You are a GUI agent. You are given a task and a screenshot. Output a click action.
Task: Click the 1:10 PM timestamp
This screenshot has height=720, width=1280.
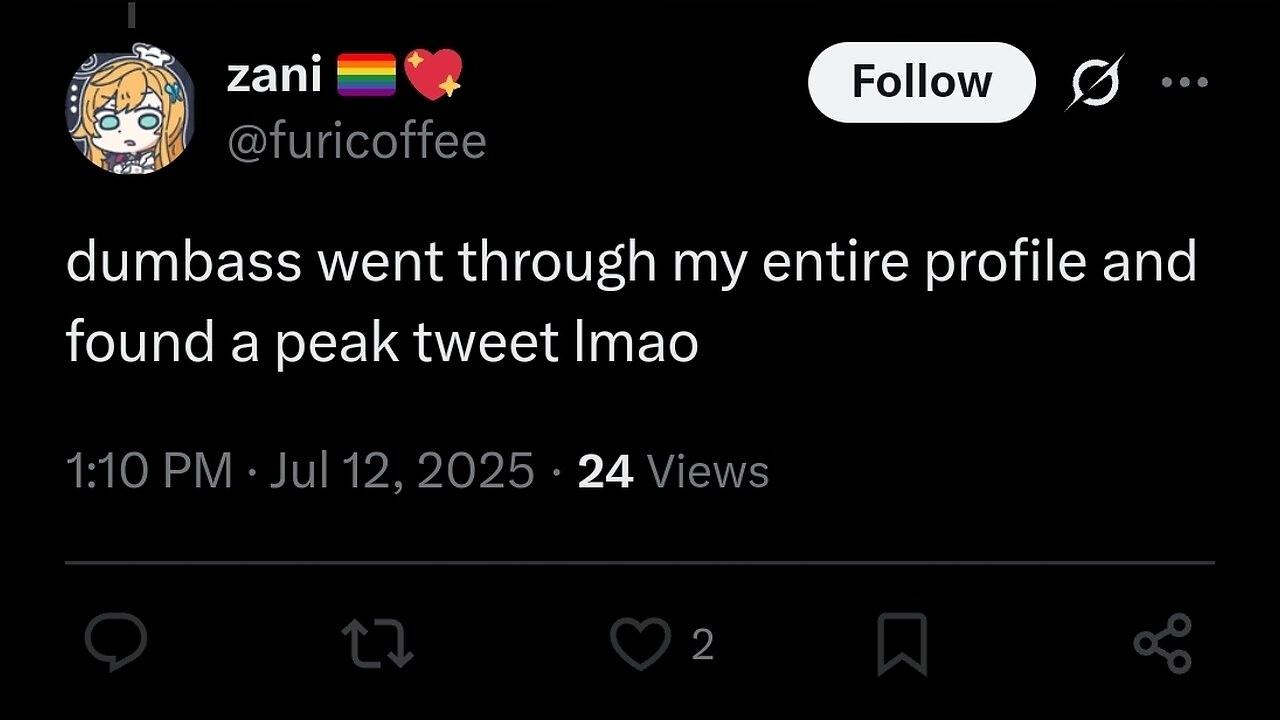click(x=149, y=471)
